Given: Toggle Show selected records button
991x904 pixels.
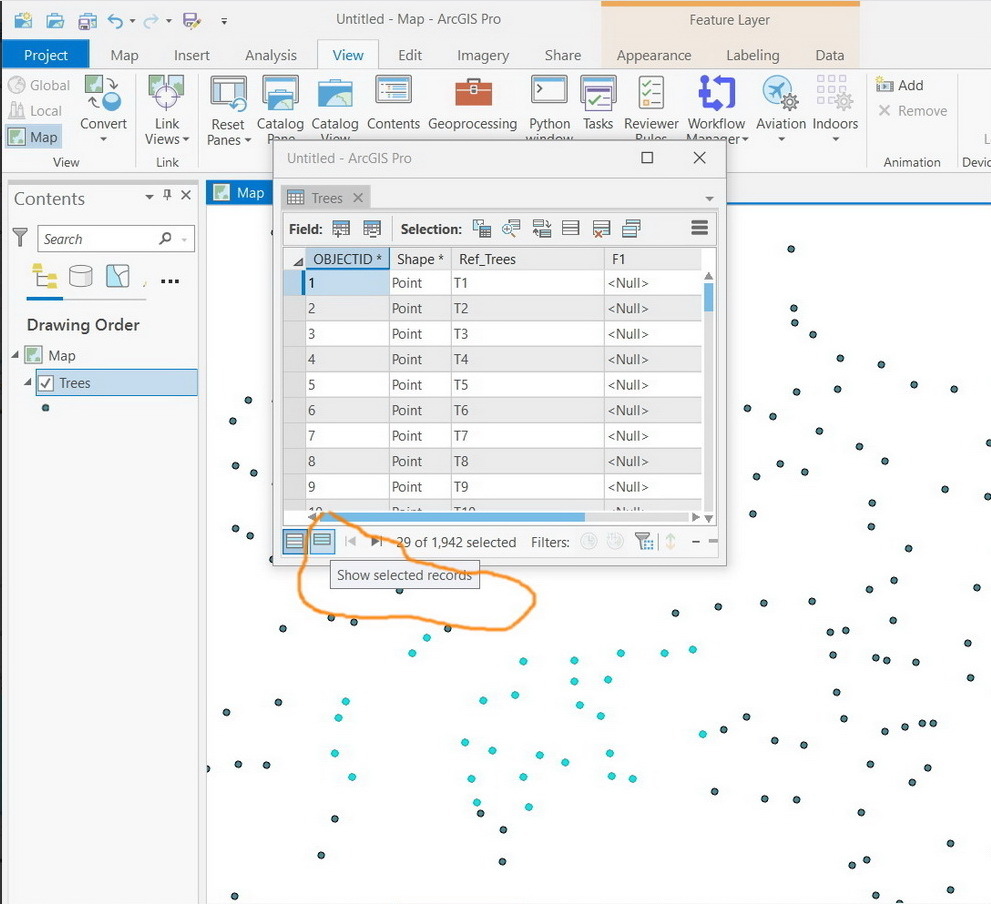Looking at the screenshot, I should (x=322, y=542).
